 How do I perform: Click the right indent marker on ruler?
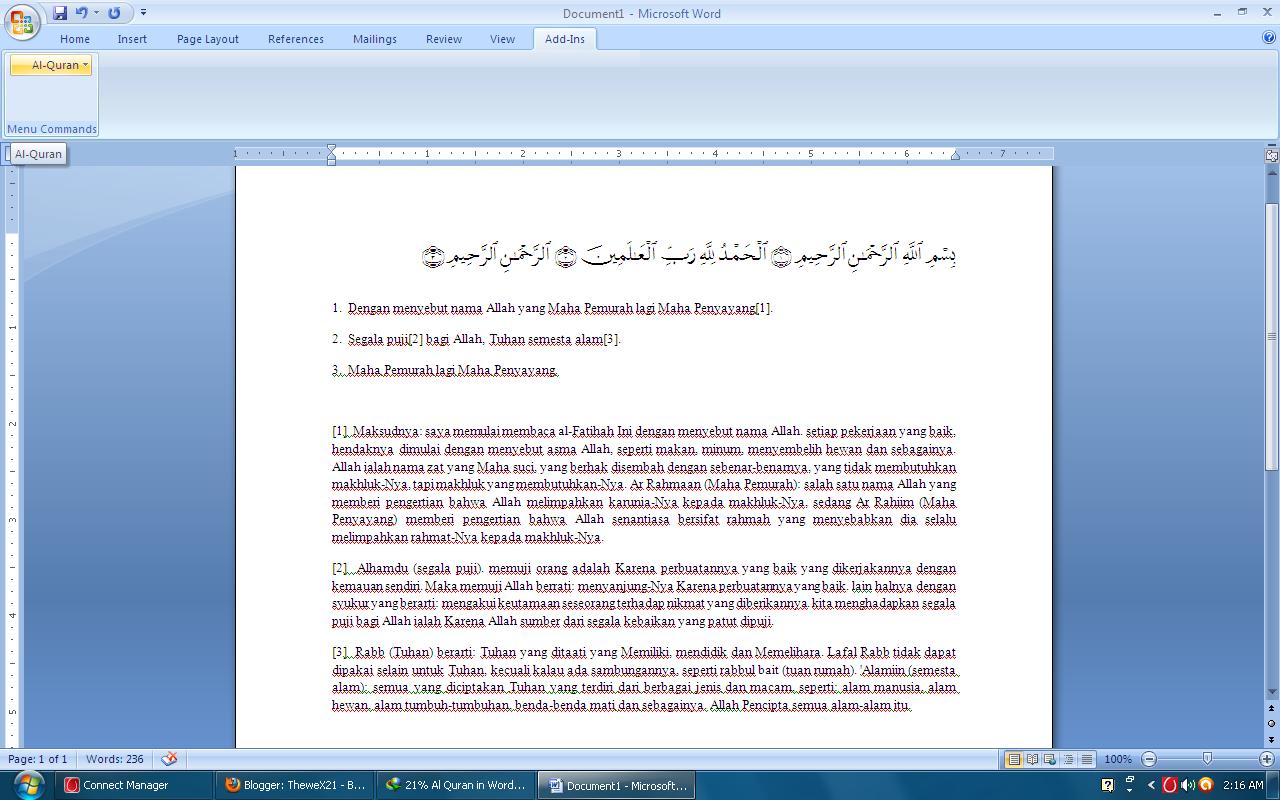click(955, 156)
